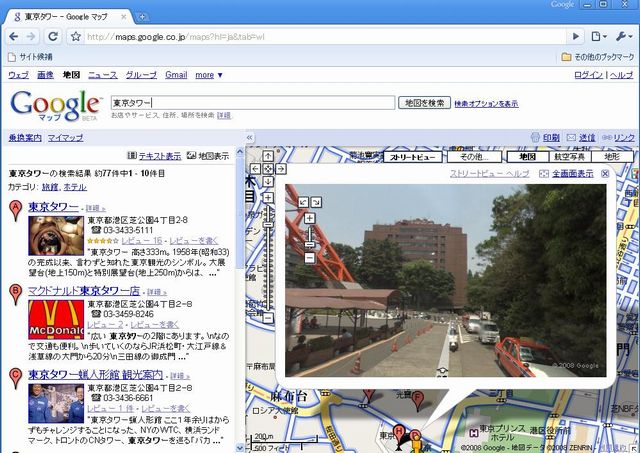640x453 pixels.
Task: Bookmark this page with star icon
Action: 76,37
